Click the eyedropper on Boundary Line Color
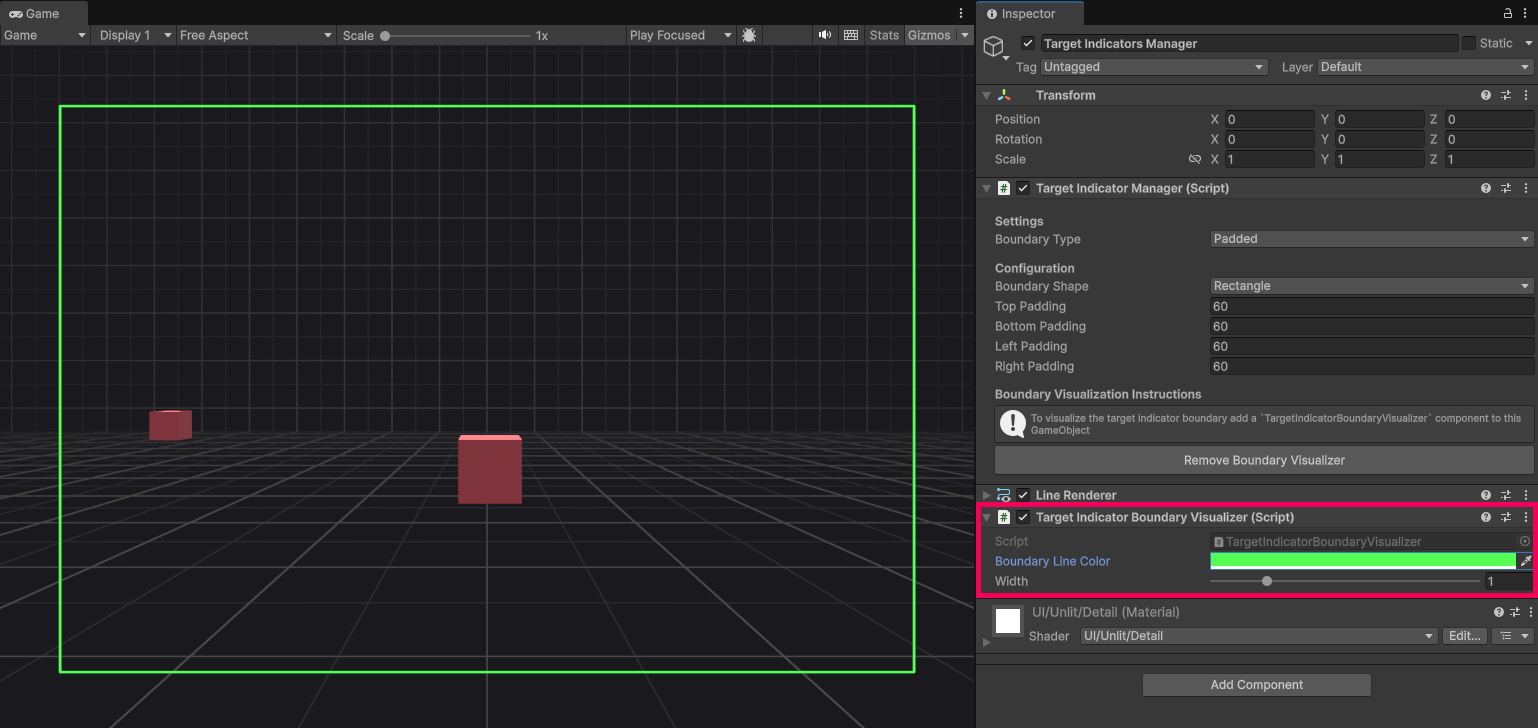1538x728 pixels. coord(1525,561)
